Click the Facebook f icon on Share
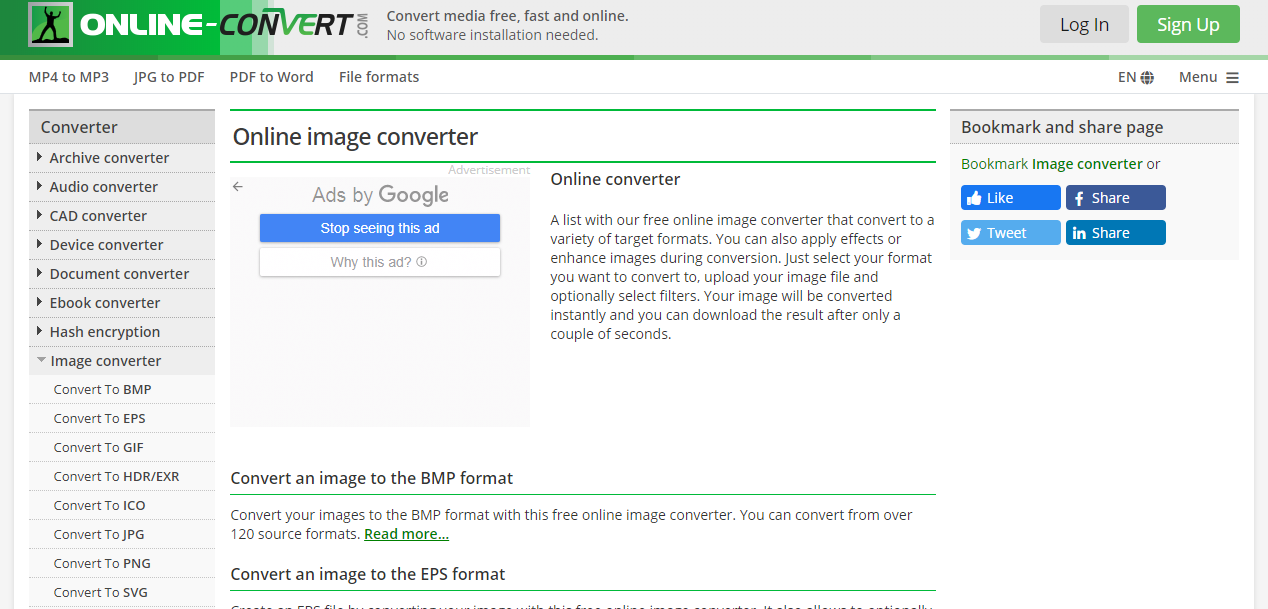 coord(1079,198)
